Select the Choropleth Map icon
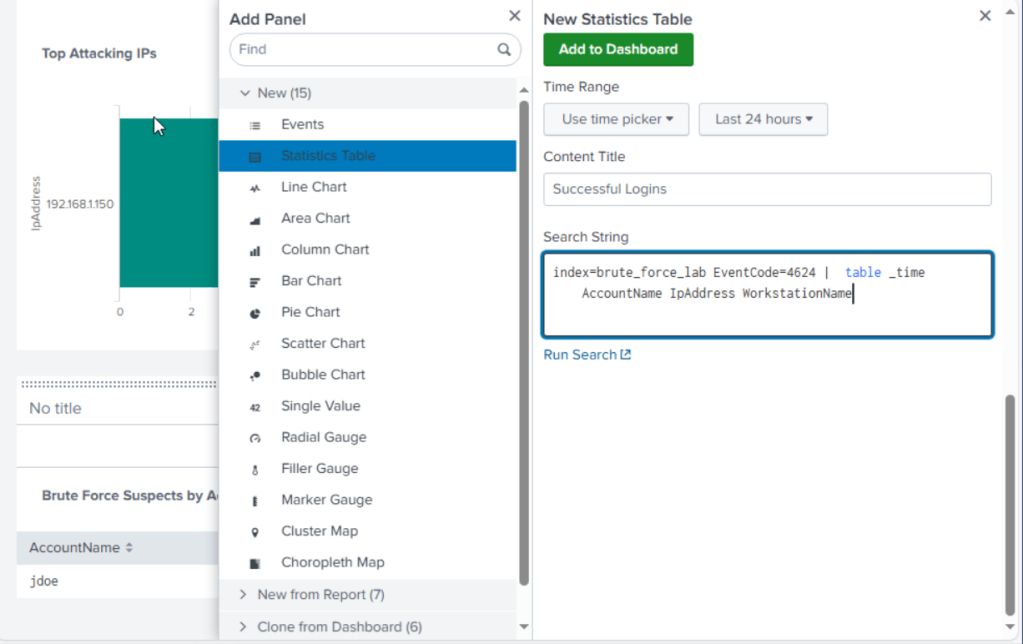This screenshot has width=1023, height=644. click(255, 563)
